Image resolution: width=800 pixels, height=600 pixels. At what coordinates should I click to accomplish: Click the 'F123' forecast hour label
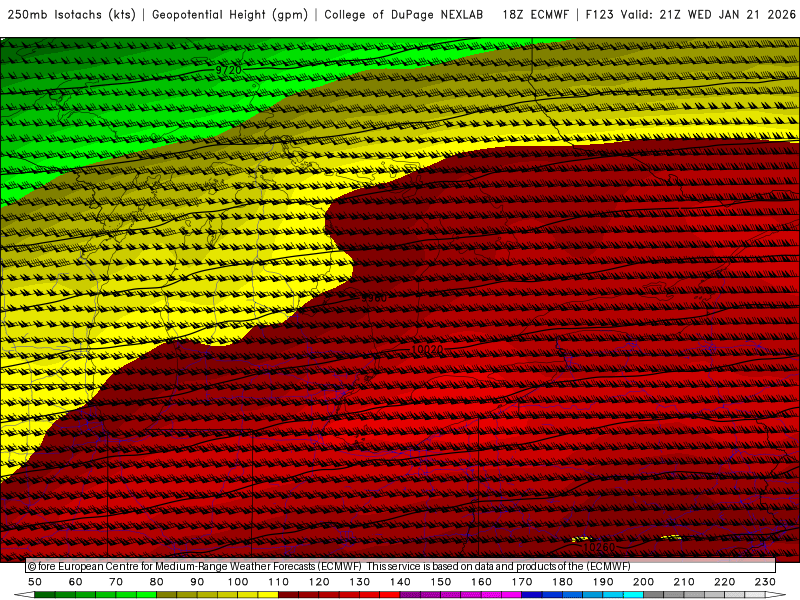coord(599,15)
